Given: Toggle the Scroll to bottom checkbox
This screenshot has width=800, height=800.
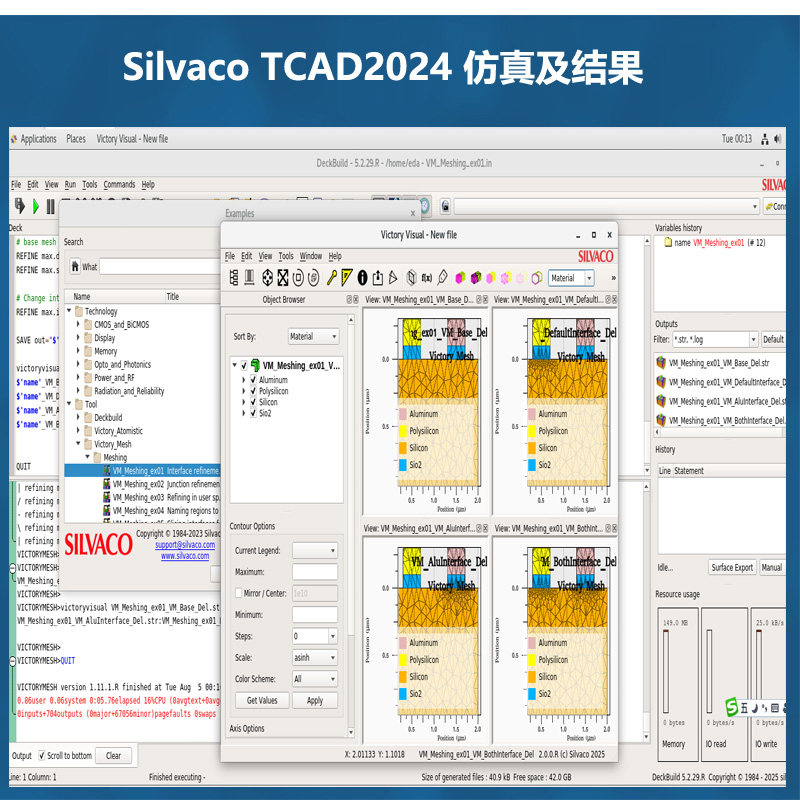Looking at the screenshot, I should 42,756.
